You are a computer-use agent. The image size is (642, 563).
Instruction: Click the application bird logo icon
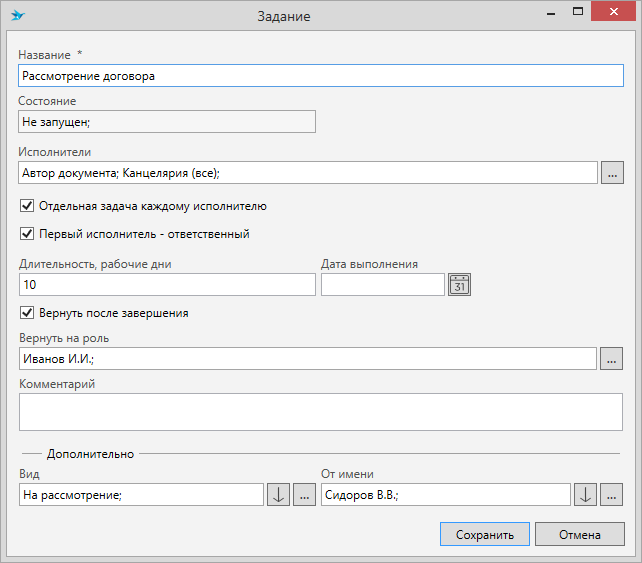(x=18, y=16)
